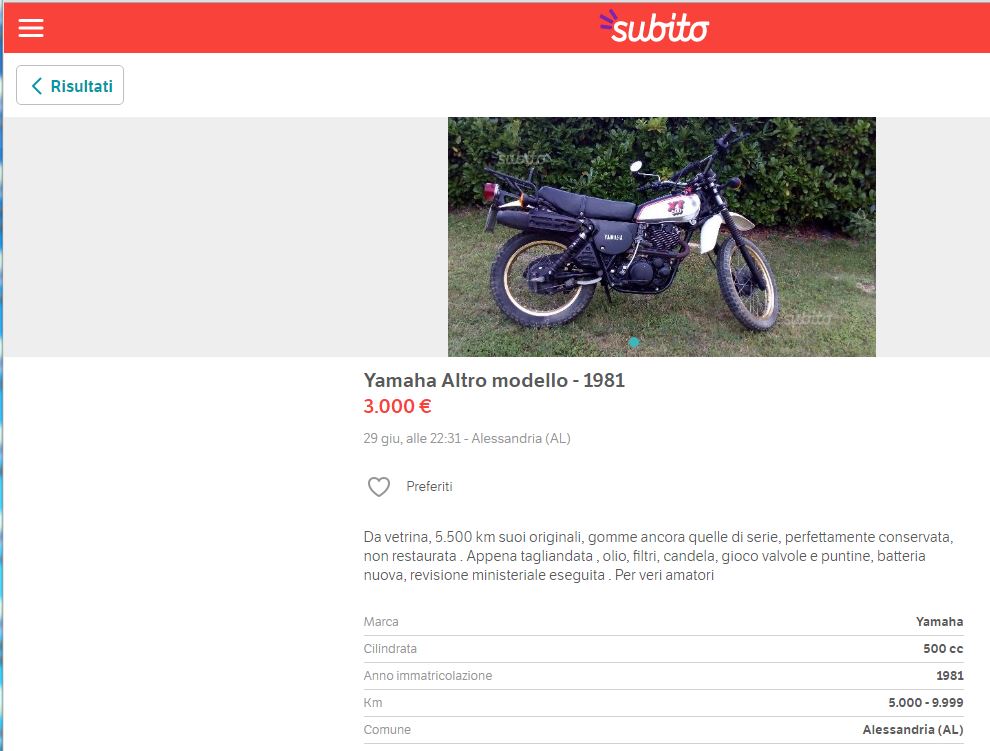Click the Subito logo
Screen dimensions: 990x751
point(654,27)
